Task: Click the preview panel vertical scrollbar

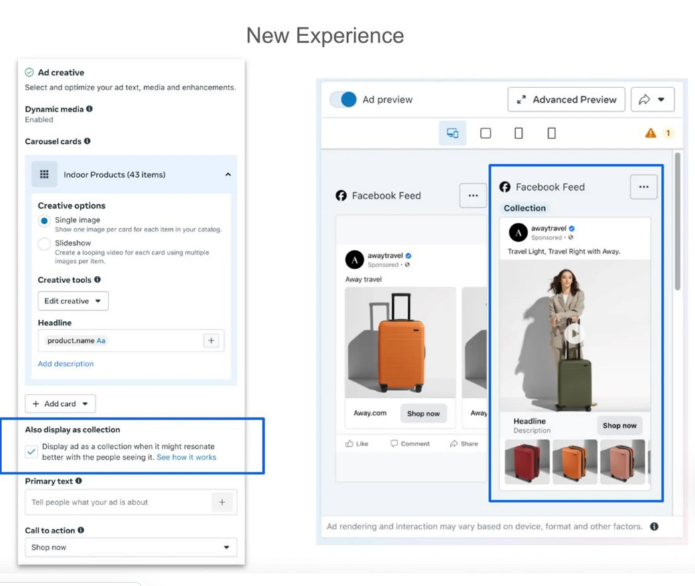Action: (677, 222)
